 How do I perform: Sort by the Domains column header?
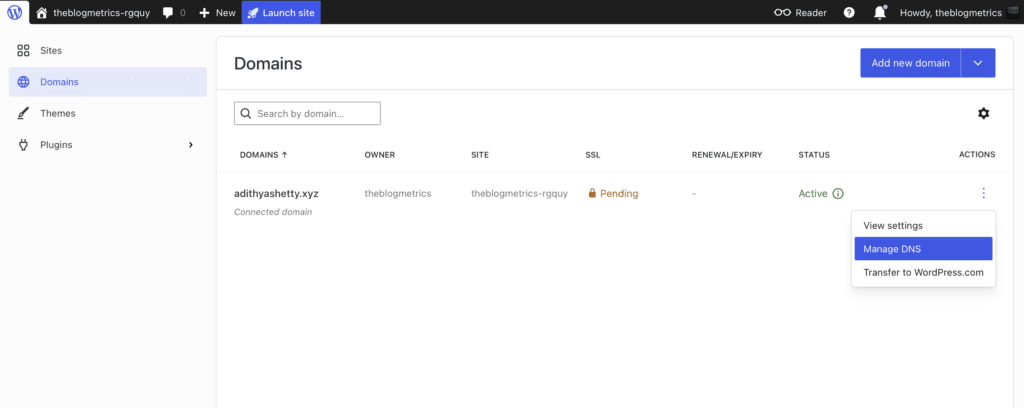(x=264, y=155)
